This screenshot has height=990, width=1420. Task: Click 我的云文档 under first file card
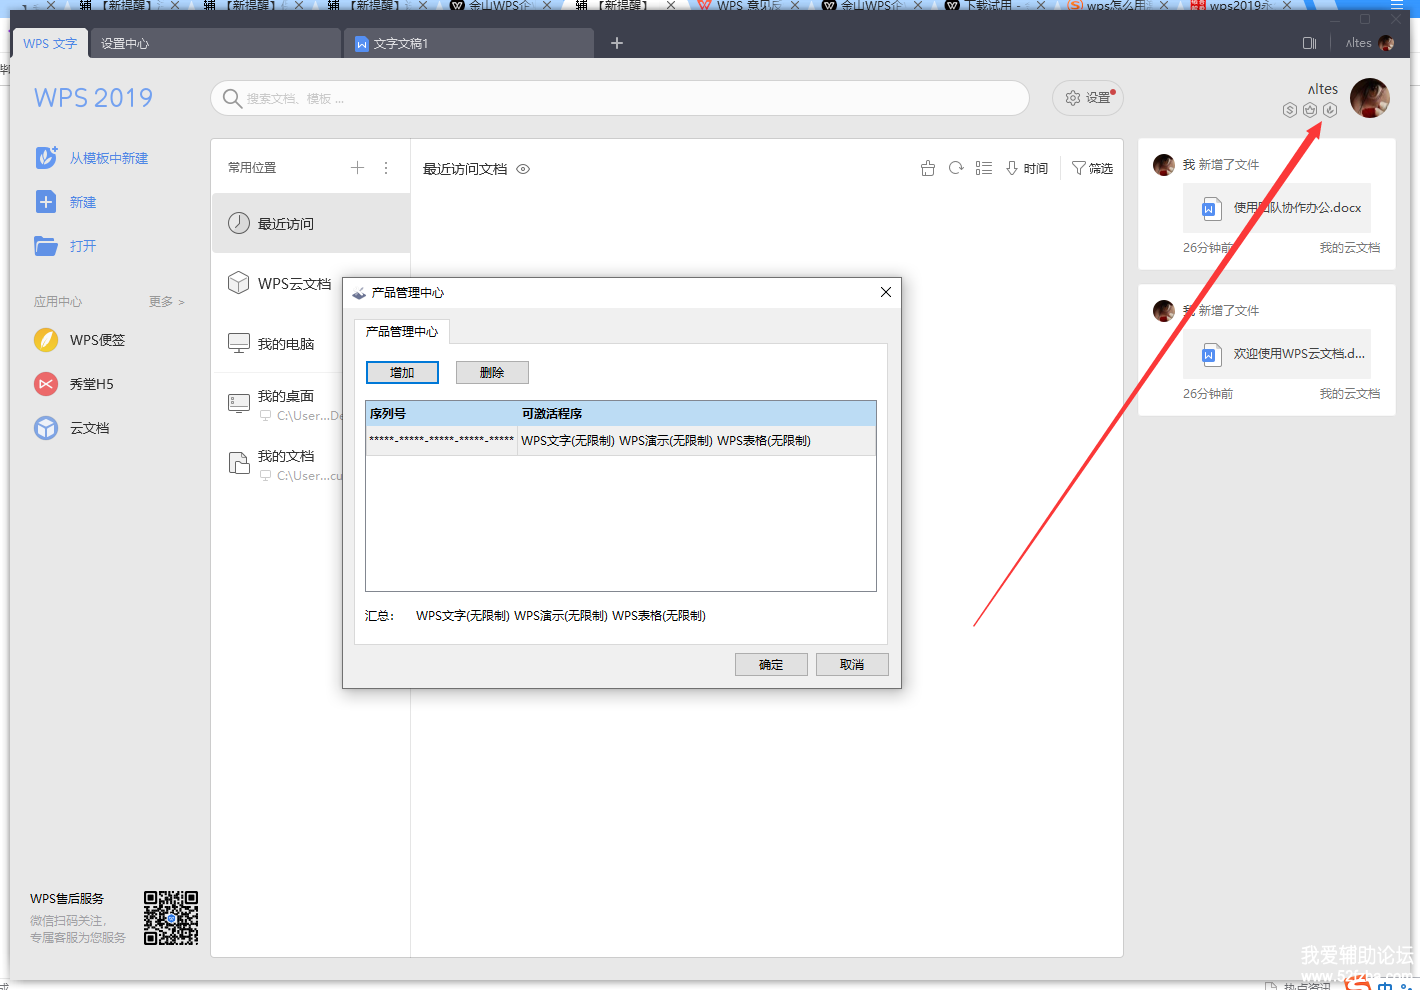coord(1349,248)
